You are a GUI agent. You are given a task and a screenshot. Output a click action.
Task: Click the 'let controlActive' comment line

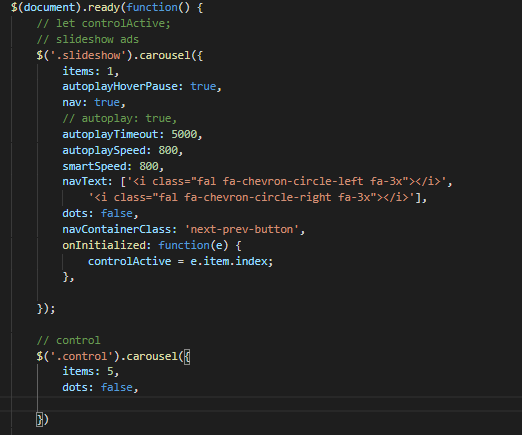(103, 23)
